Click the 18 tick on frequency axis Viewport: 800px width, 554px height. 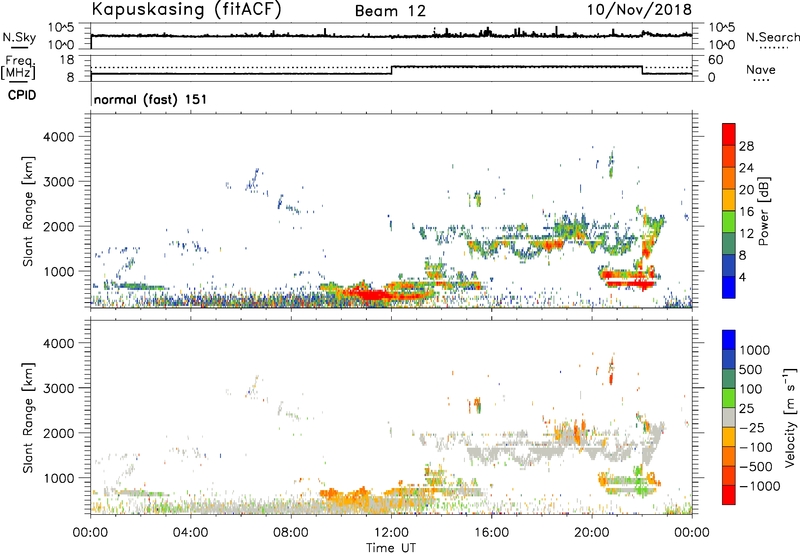click(x=67, y=60)
